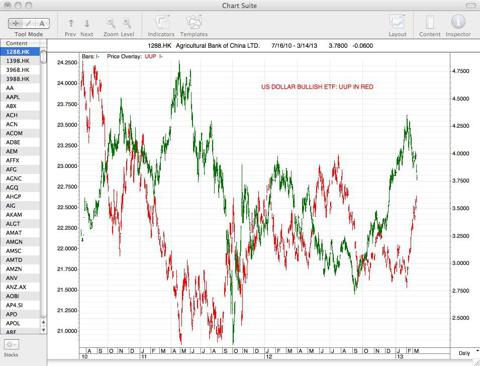Zoom in using second Zoom Level magnifier
Image resolution: width=480 pixels, height=366 pixels.
pos(127,23)
